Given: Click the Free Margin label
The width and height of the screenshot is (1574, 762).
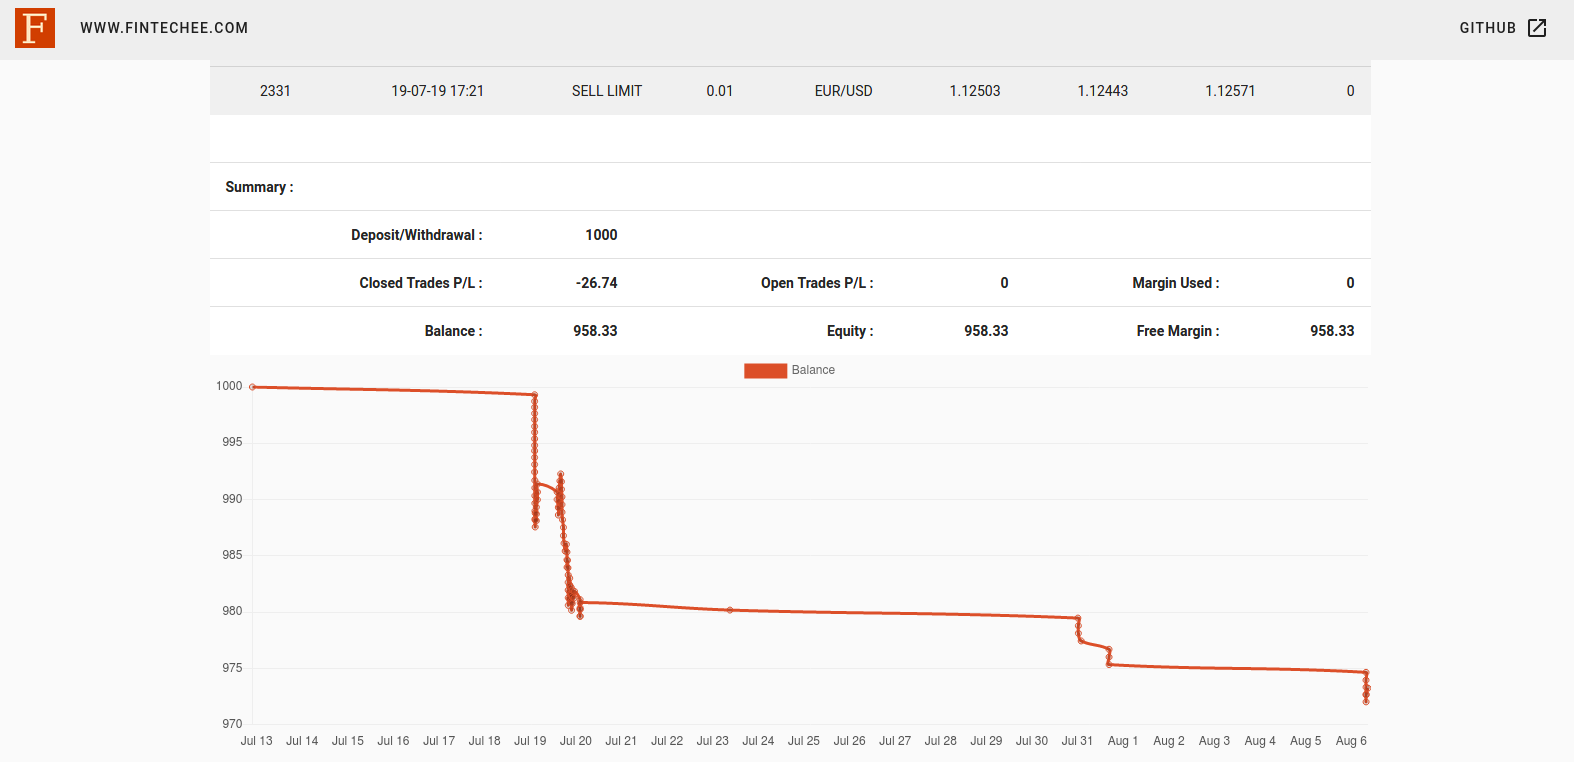Looking at the screenshot, I should (x=1178, y=331).
